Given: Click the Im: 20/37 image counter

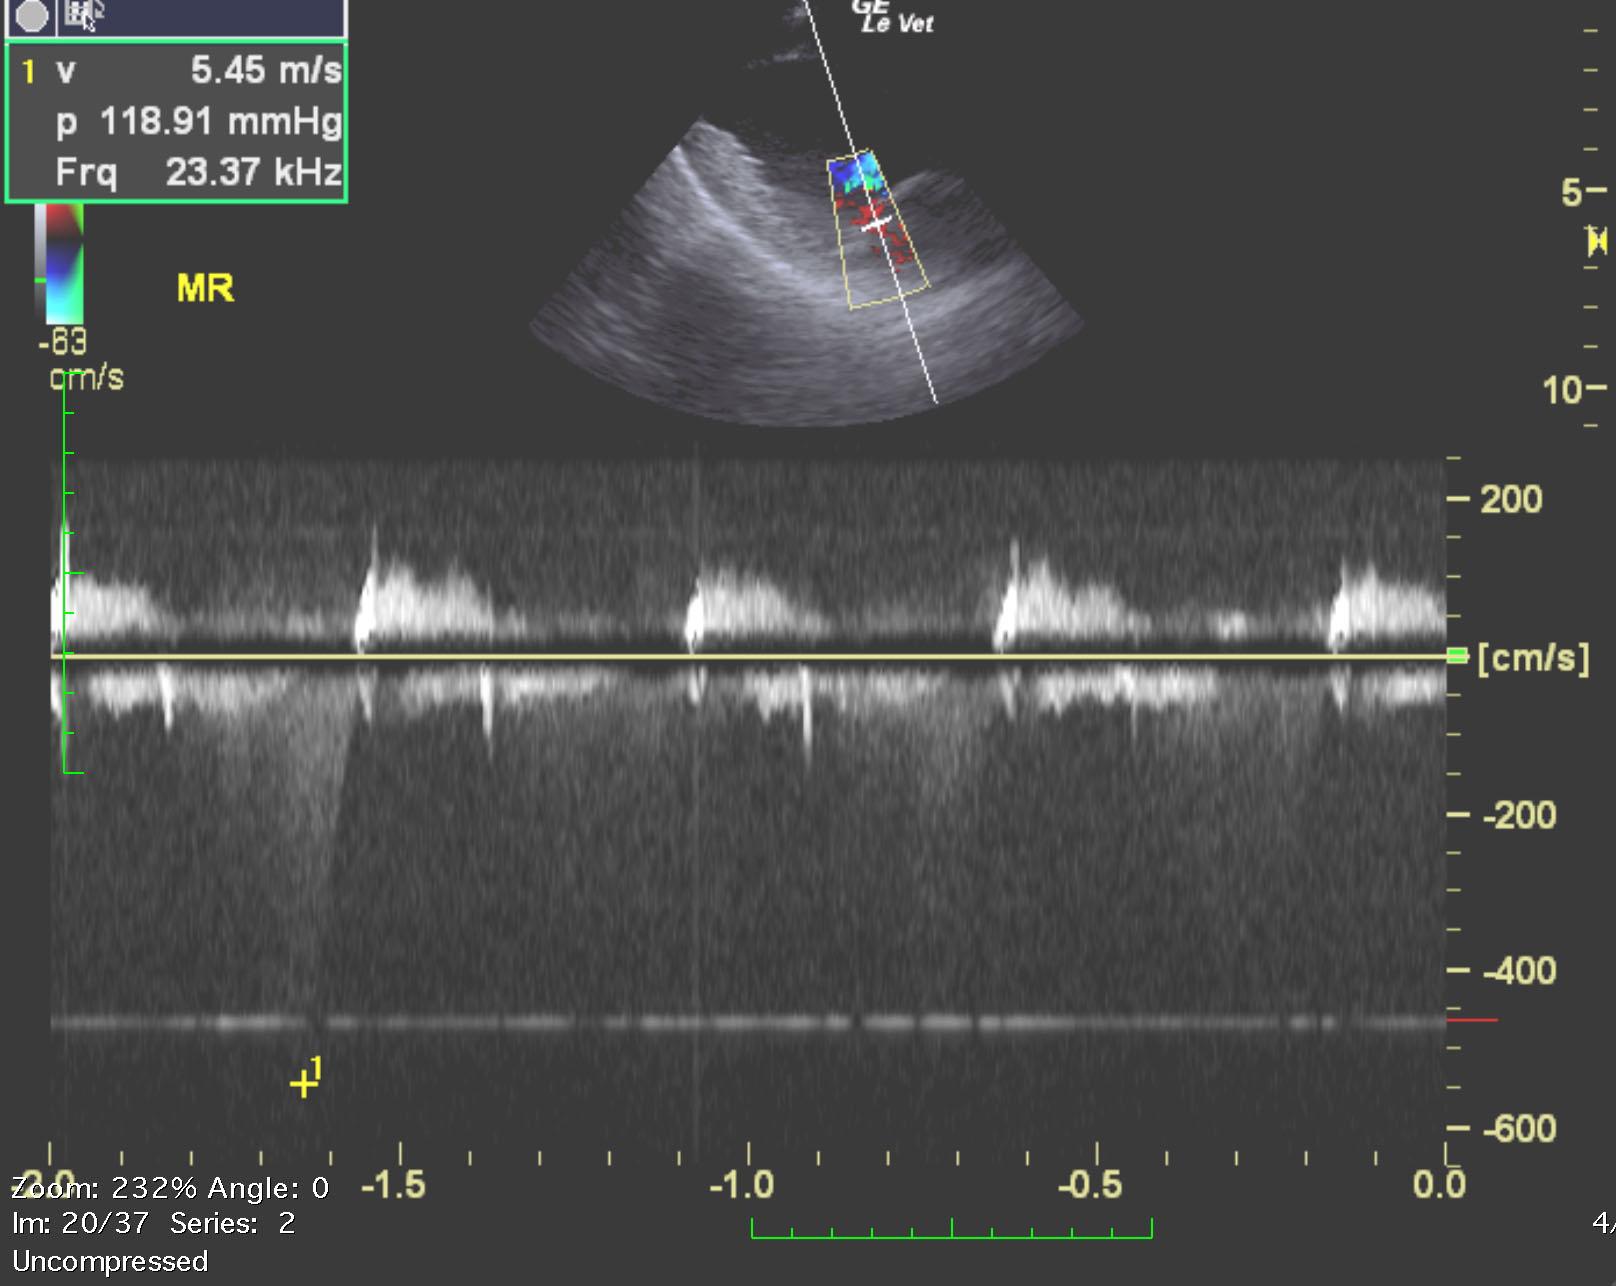Looking at the screenshot, I should 80,1223.
